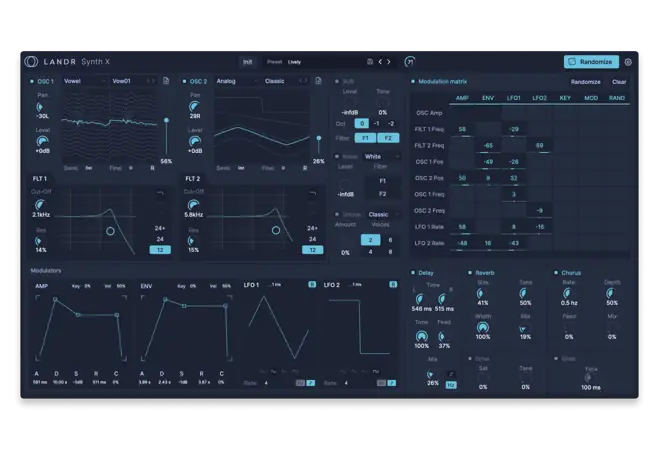Image resolution: width=659 pixels, height=450 pixels.
Task: Enable the Reverb effect toggle
Action: point(470,271)
